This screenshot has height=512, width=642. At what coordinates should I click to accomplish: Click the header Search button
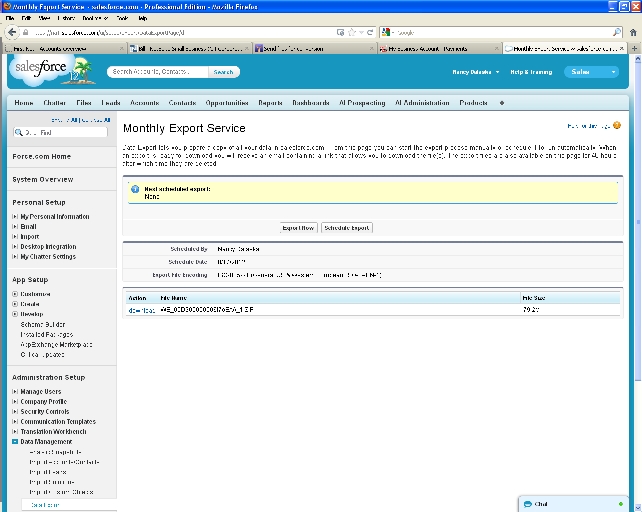[224, 72]
